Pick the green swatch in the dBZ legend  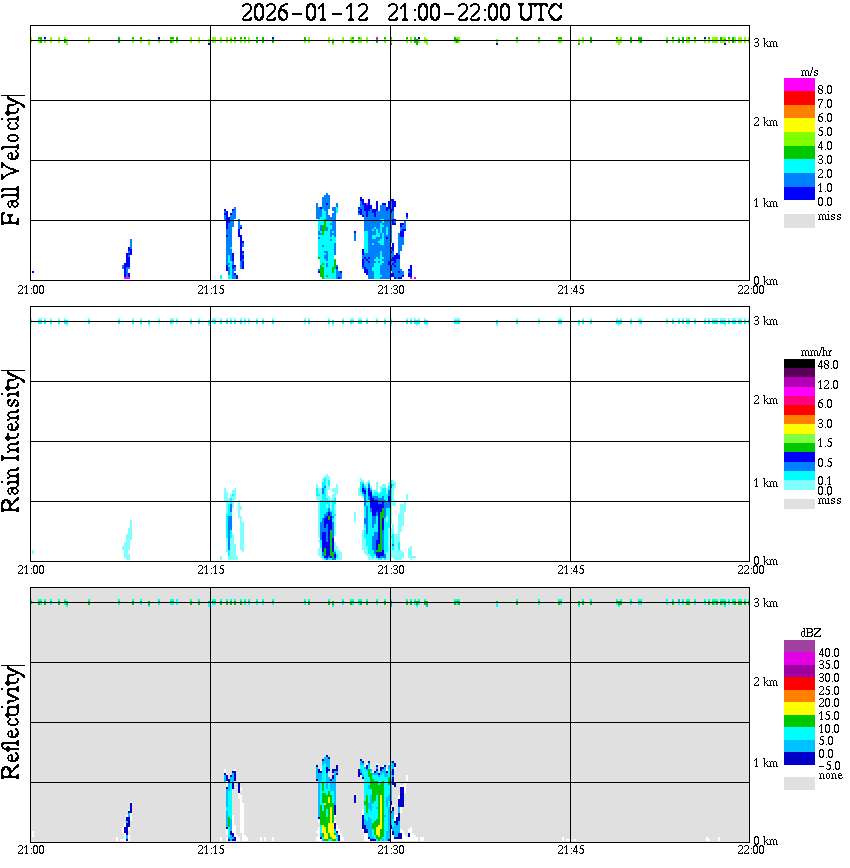pyautogui.click(x=799, y=721)
